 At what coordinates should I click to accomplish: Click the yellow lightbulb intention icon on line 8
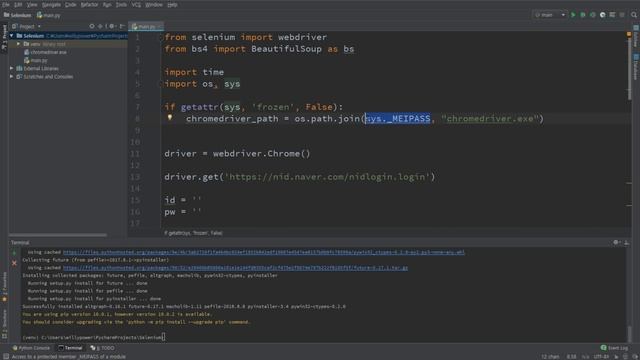tap(170, 118)
